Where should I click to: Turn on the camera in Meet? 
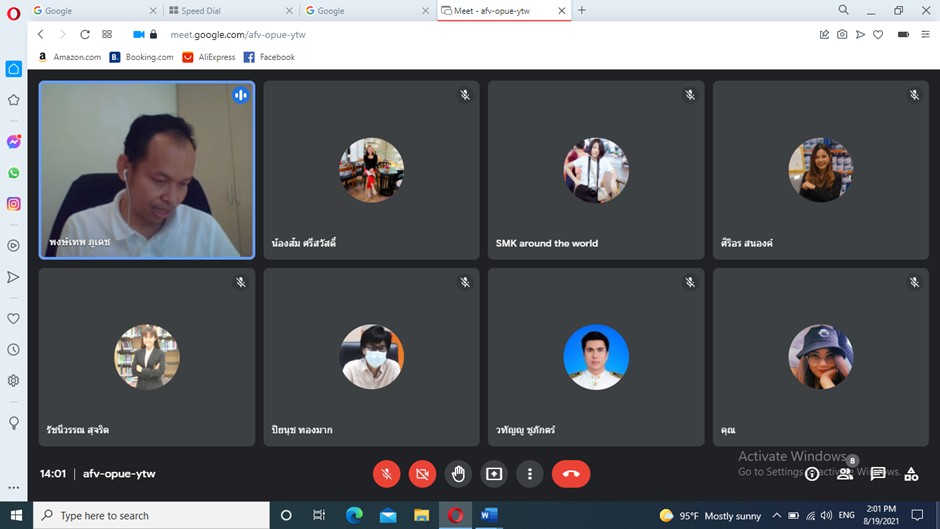(423, 474)
